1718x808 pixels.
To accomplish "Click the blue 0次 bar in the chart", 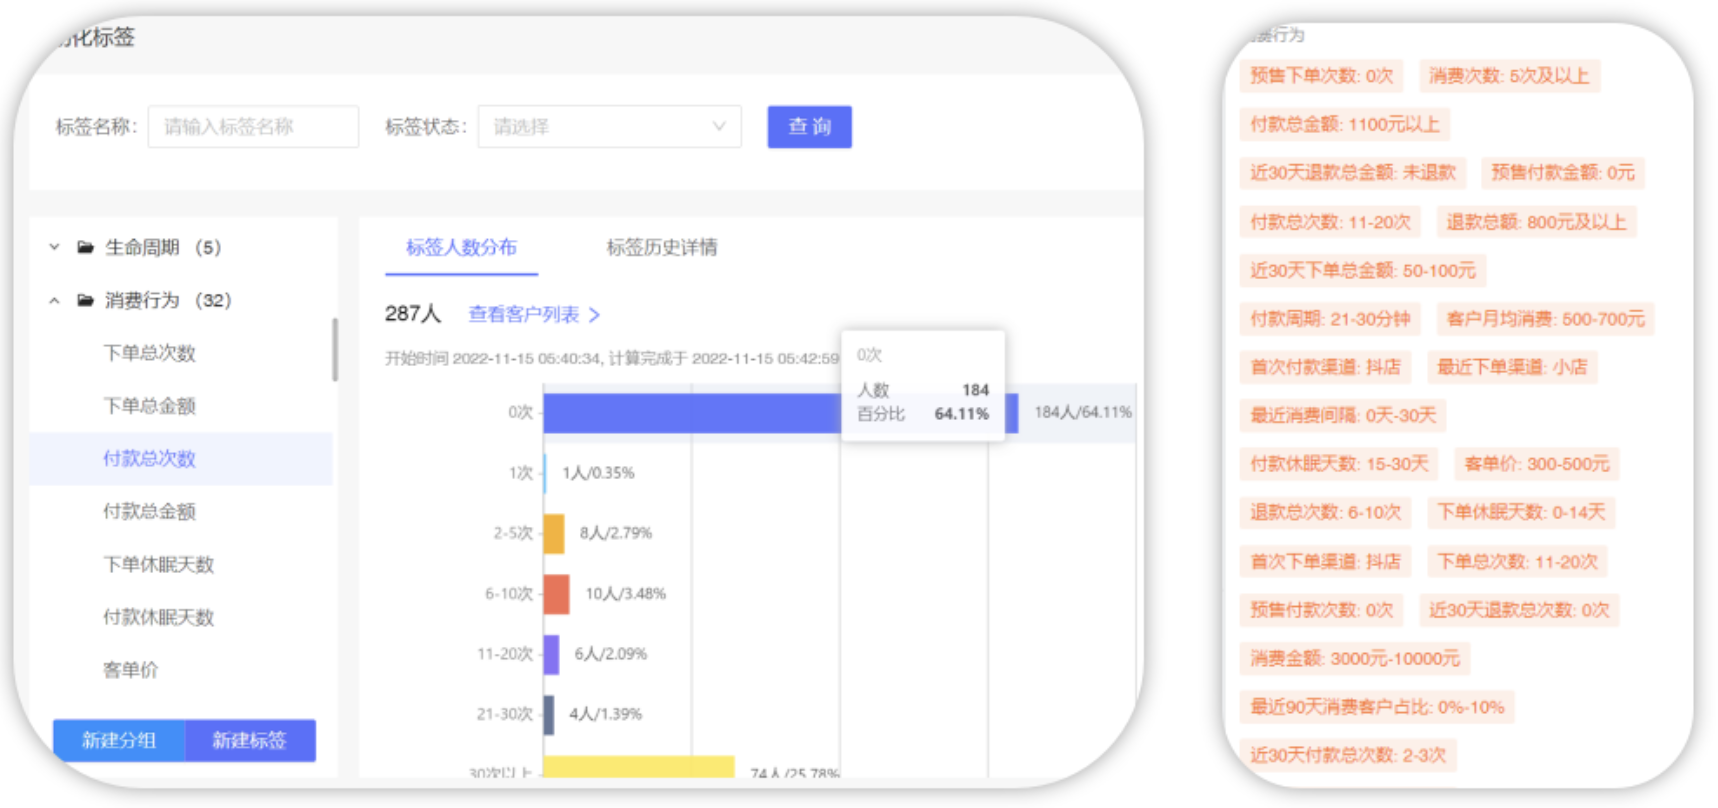I will [x=780, y=413].
